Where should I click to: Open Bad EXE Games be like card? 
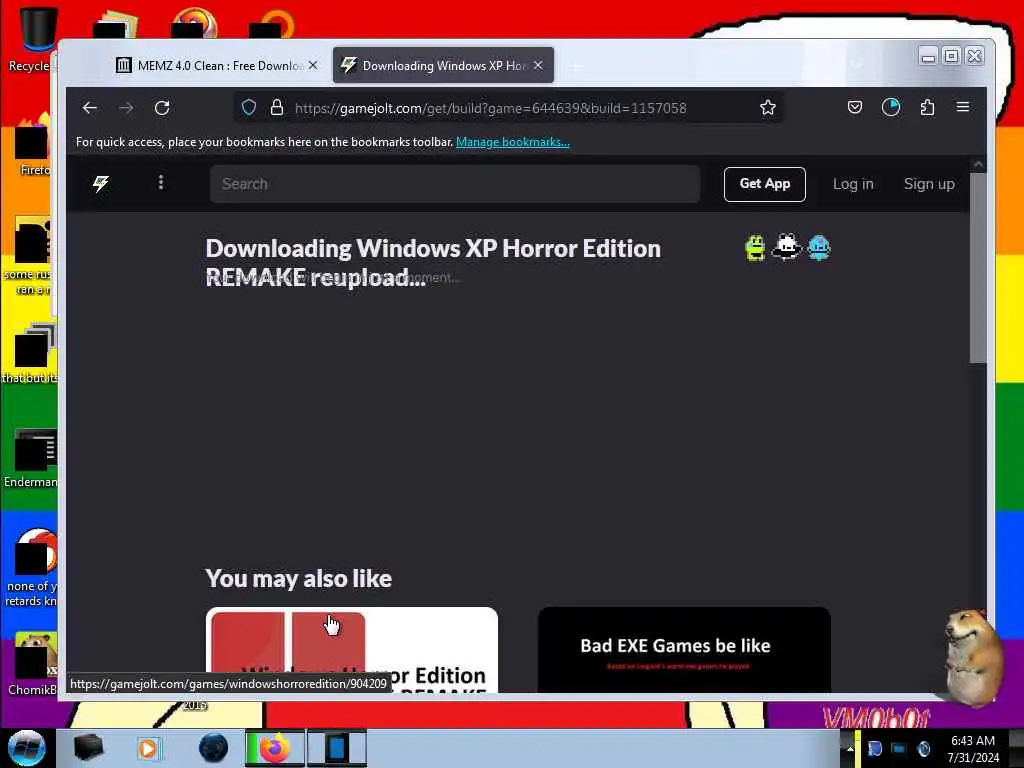point(684,649)
